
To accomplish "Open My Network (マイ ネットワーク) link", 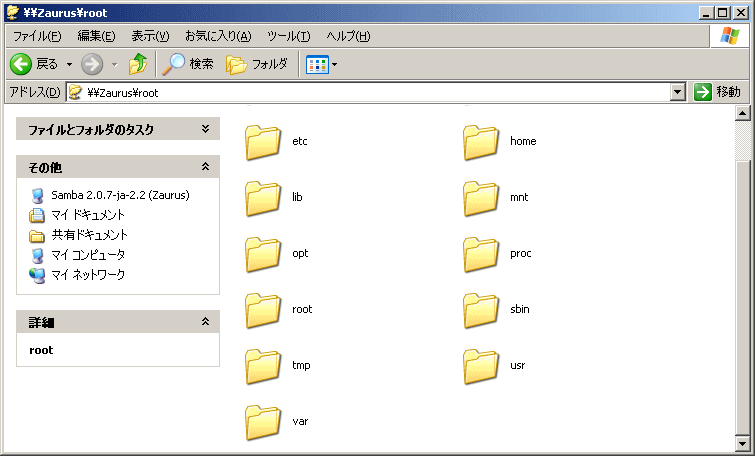I will click(x=88, y=274).
